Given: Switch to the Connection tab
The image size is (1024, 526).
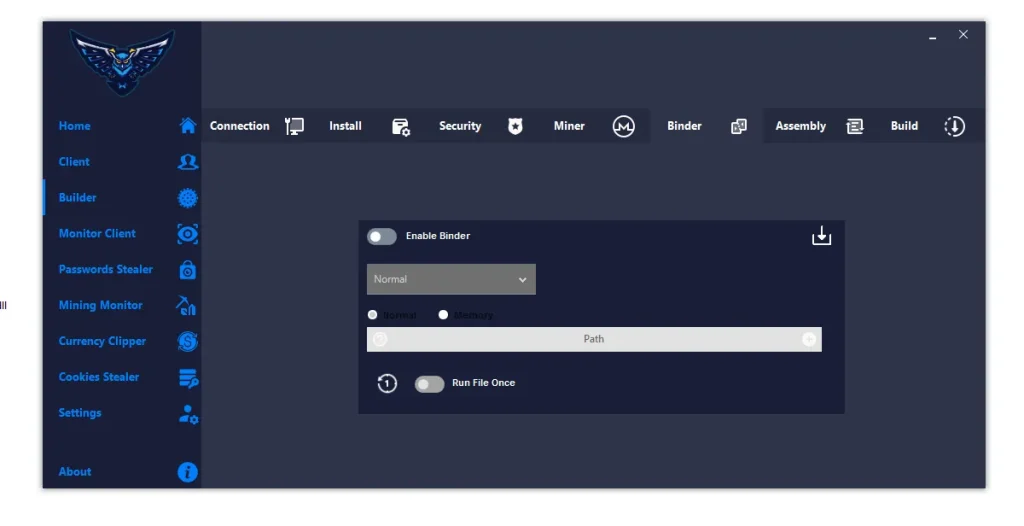Looking at the screenshot, I should click(x=240, y=126).
